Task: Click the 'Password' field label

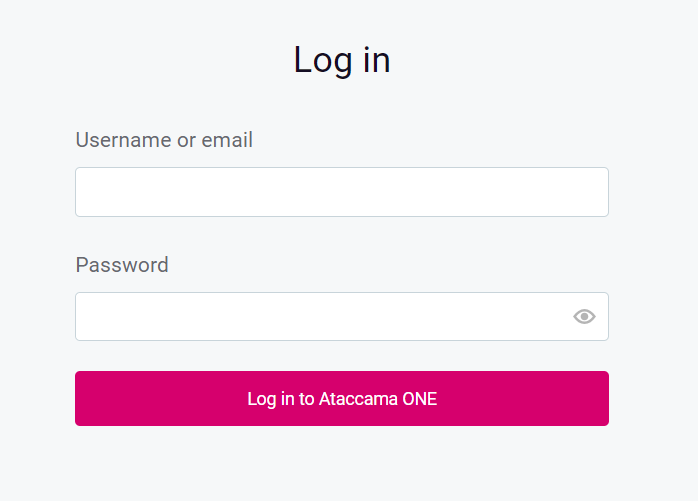Action: [122, 265]
